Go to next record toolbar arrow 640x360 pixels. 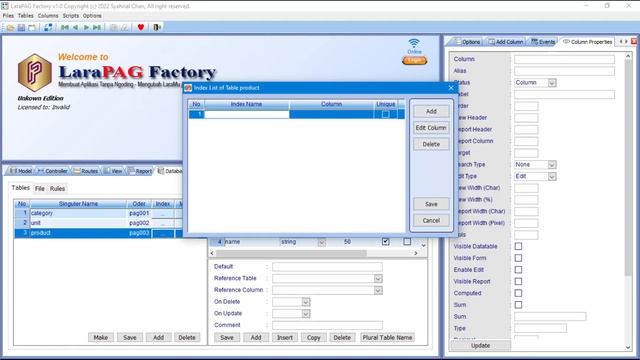[x=86, y=27]
